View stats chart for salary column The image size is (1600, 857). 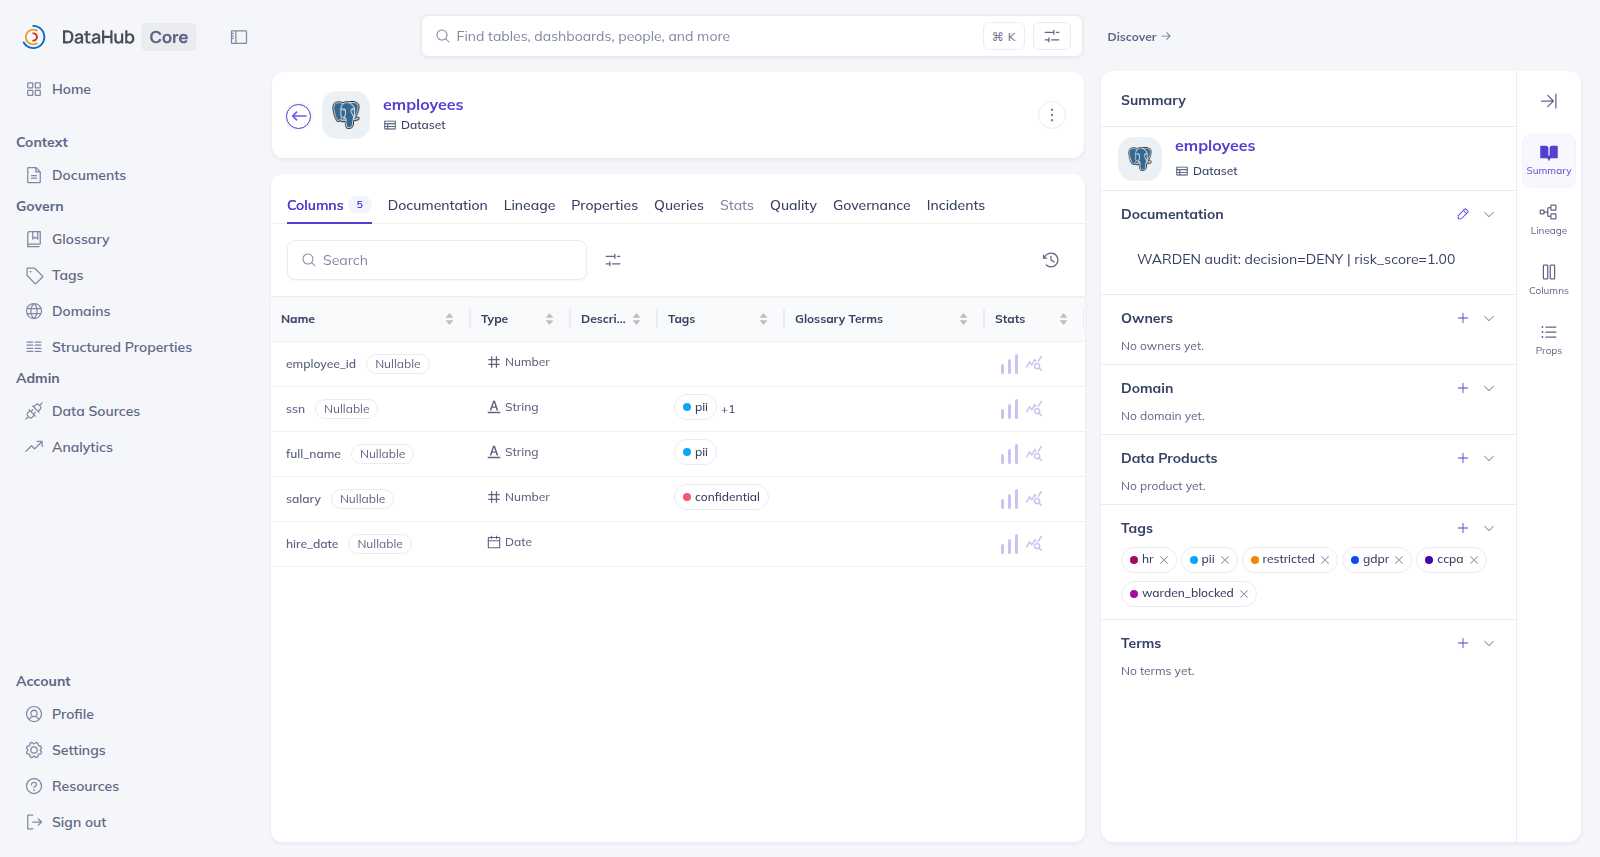tap(1009, 499)
